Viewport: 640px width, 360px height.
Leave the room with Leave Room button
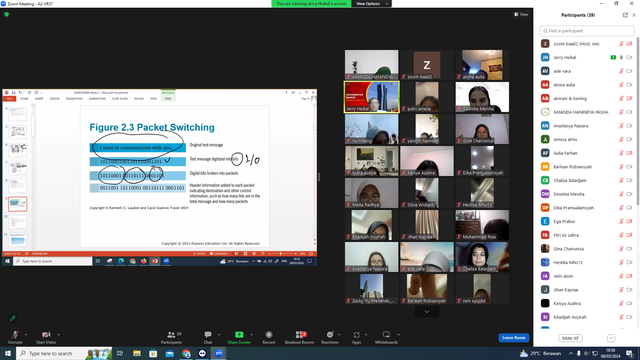513,338
